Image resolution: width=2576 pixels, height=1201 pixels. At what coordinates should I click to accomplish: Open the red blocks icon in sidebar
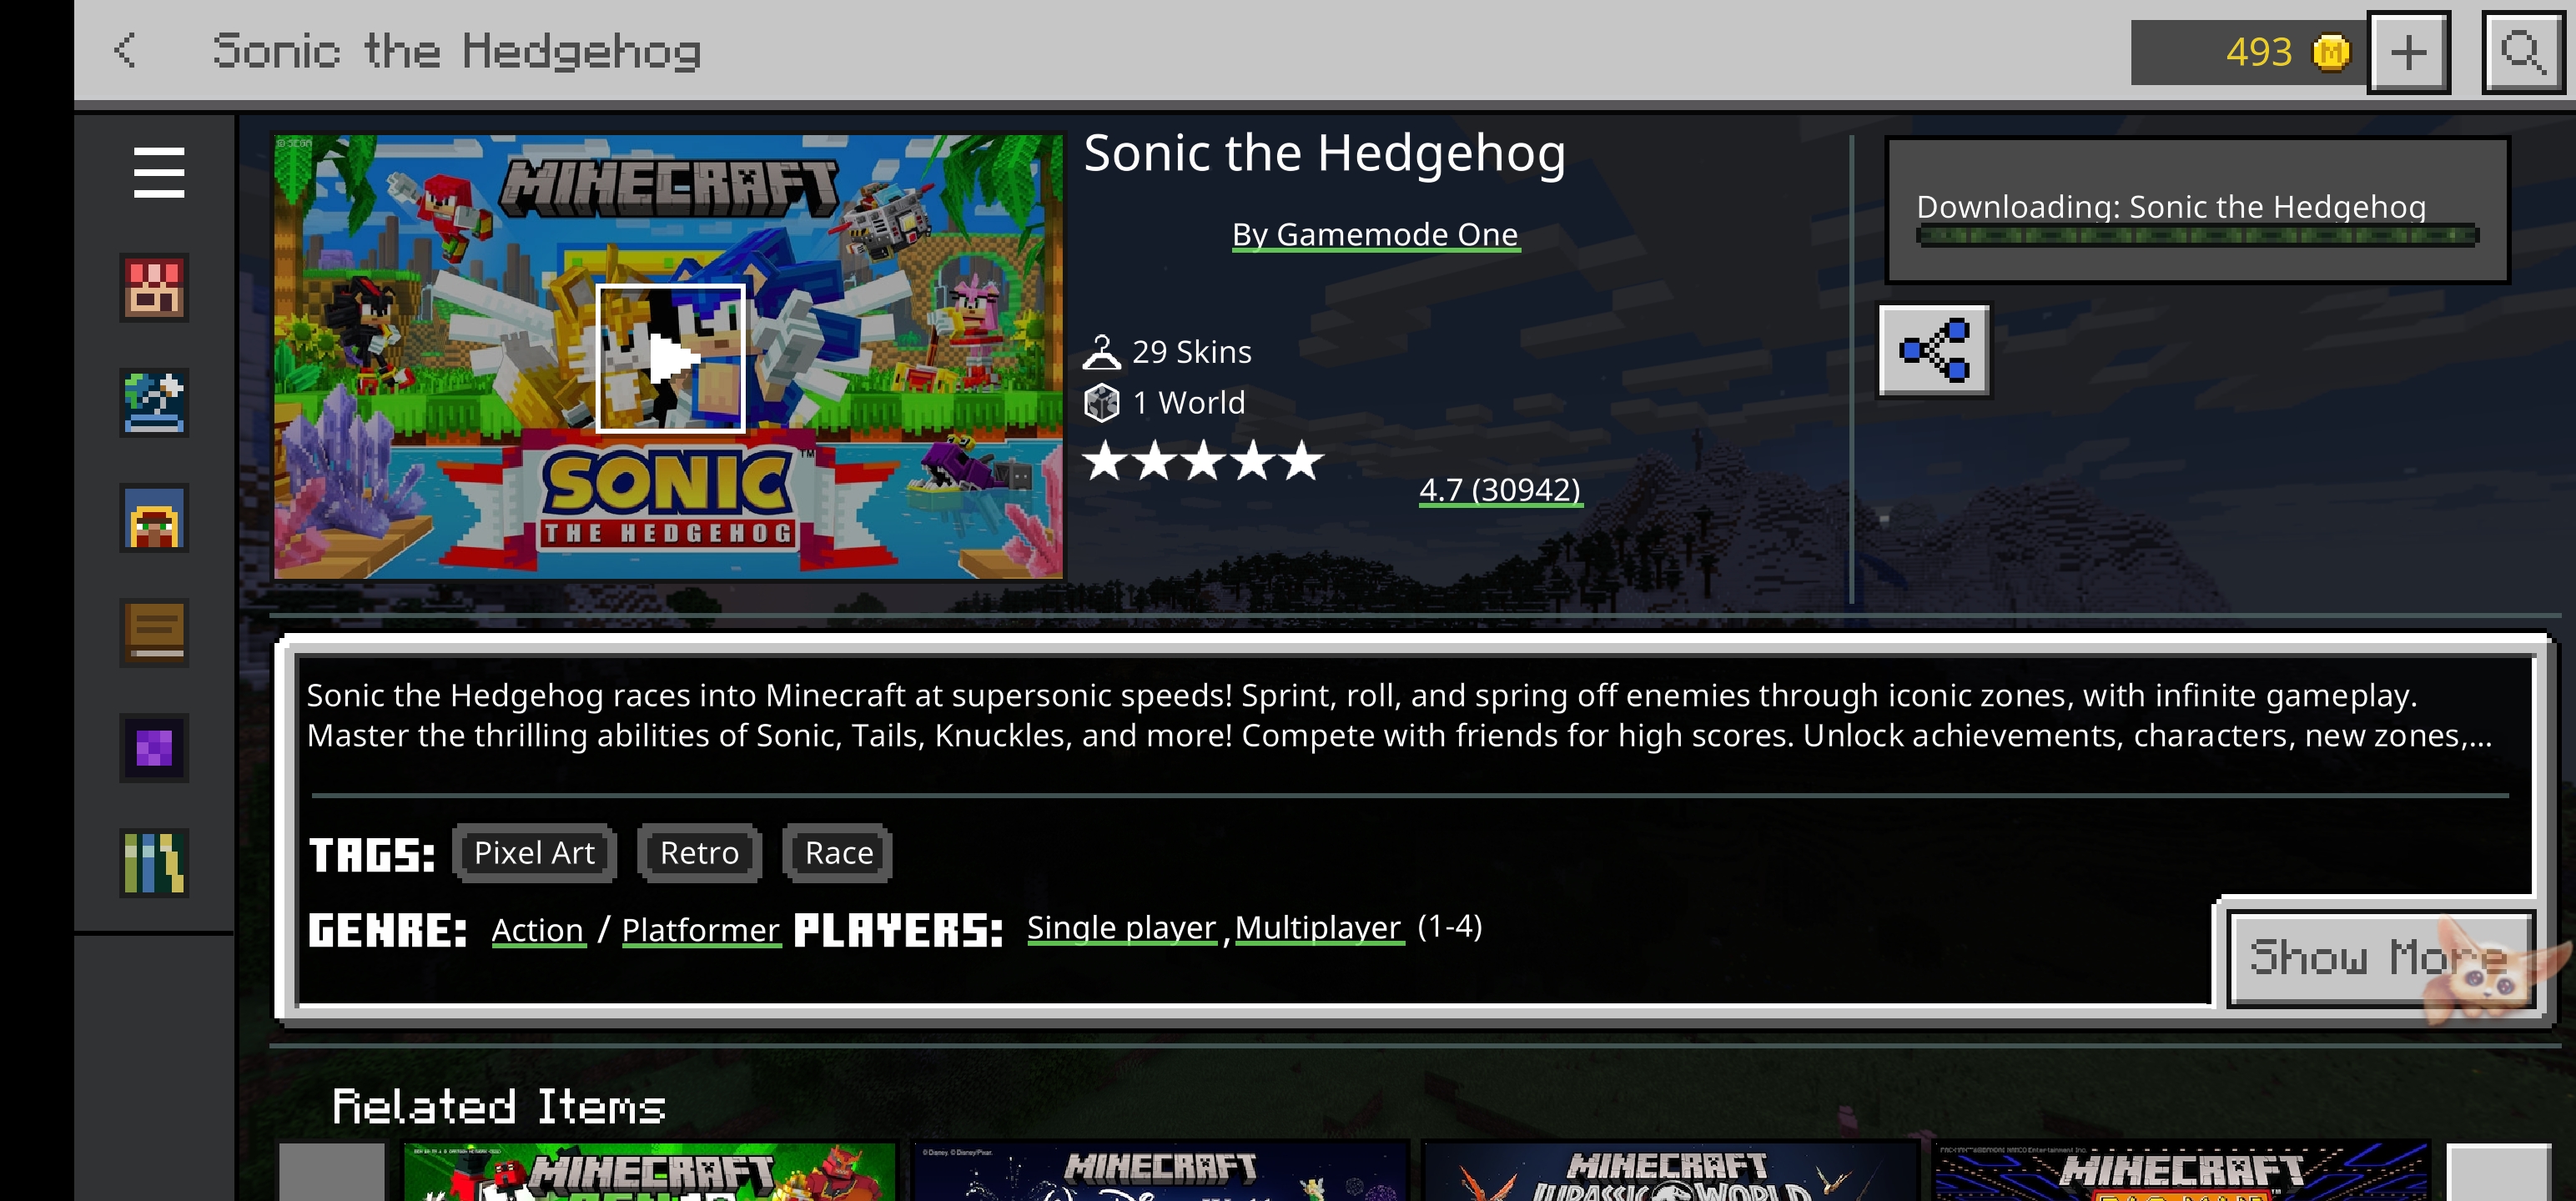(154, 288)
